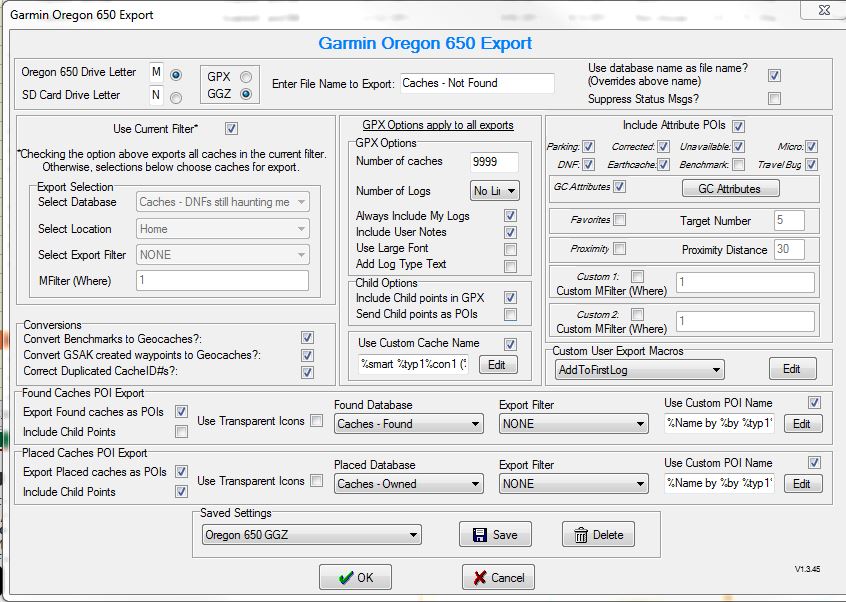Toggle Correct Duplicated CacheID#s checkbox
Image resolution: width=846 pixels, height=602 pixels.
pyautogui.click(x=307, y=372)
